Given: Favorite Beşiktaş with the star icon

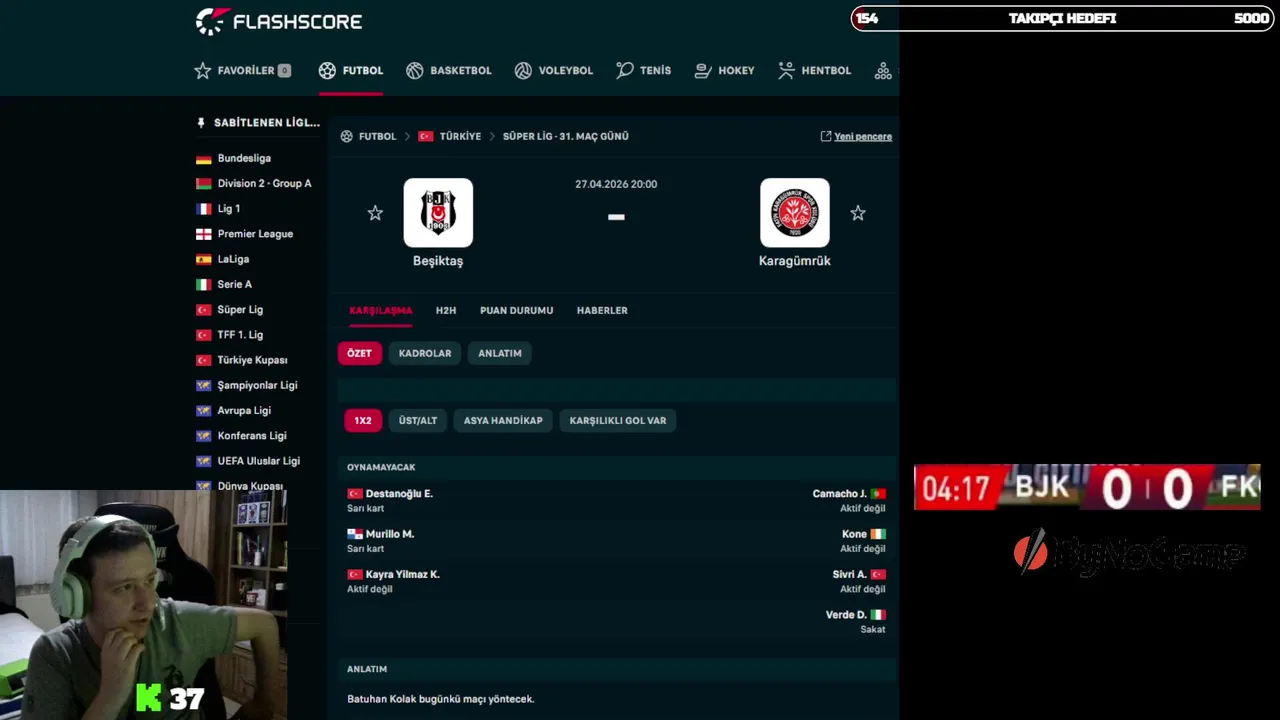Looking at the screenshot, I should (375, 213).
